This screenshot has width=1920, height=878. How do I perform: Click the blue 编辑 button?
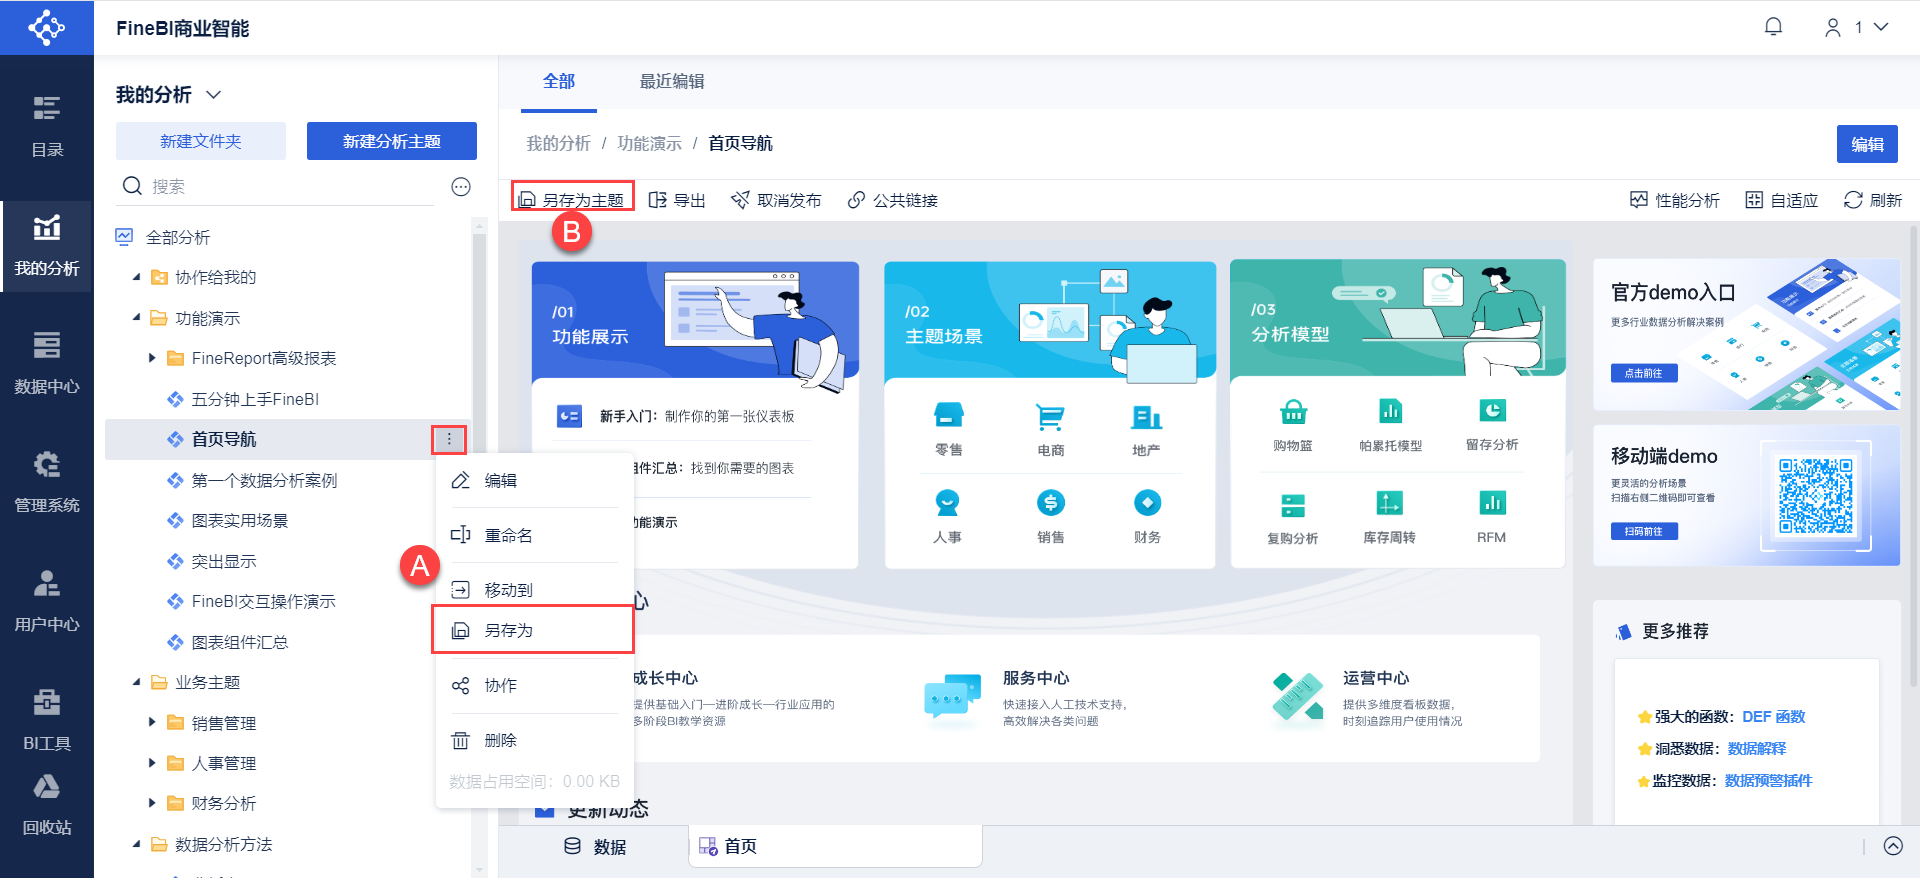coord(1867,144)
